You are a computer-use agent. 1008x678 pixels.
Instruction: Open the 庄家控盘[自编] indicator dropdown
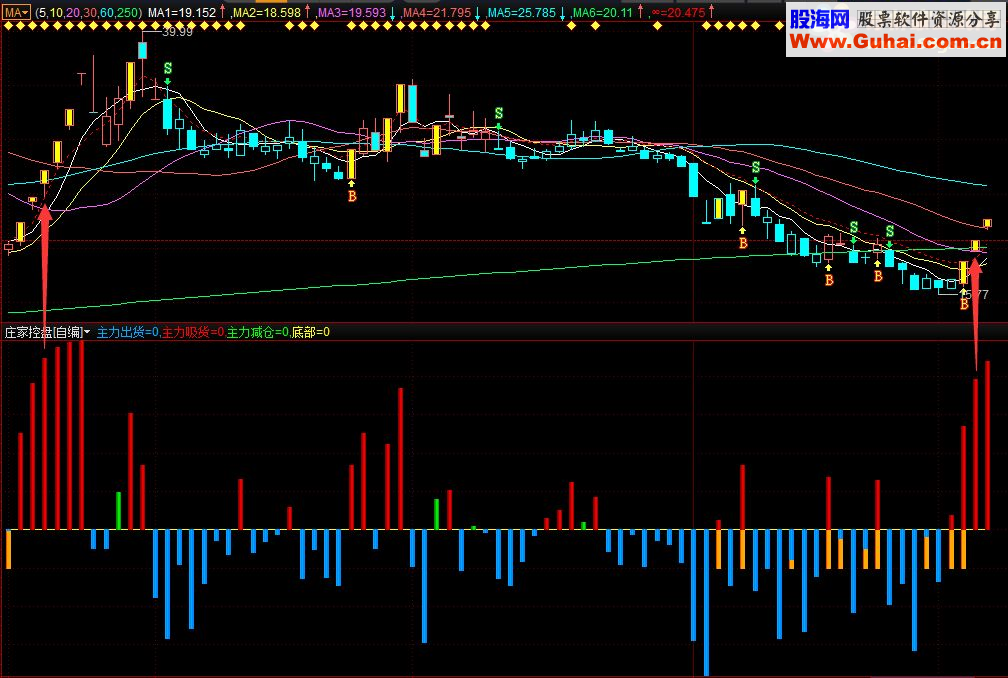[47, 332]
